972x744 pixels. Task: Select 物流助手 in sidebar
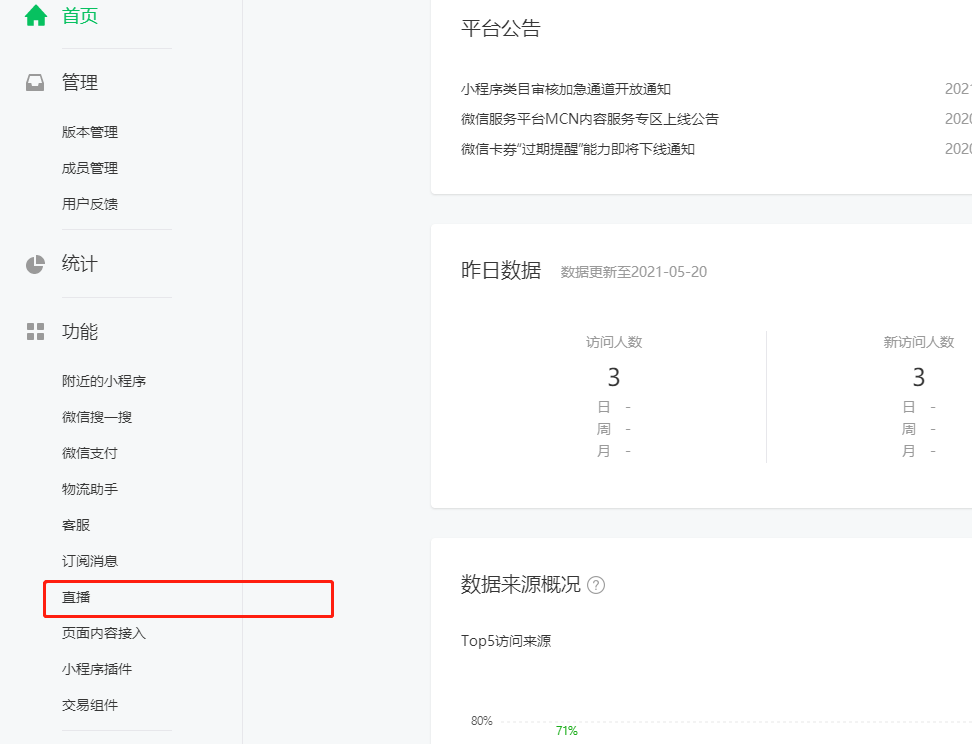point(90,489)
